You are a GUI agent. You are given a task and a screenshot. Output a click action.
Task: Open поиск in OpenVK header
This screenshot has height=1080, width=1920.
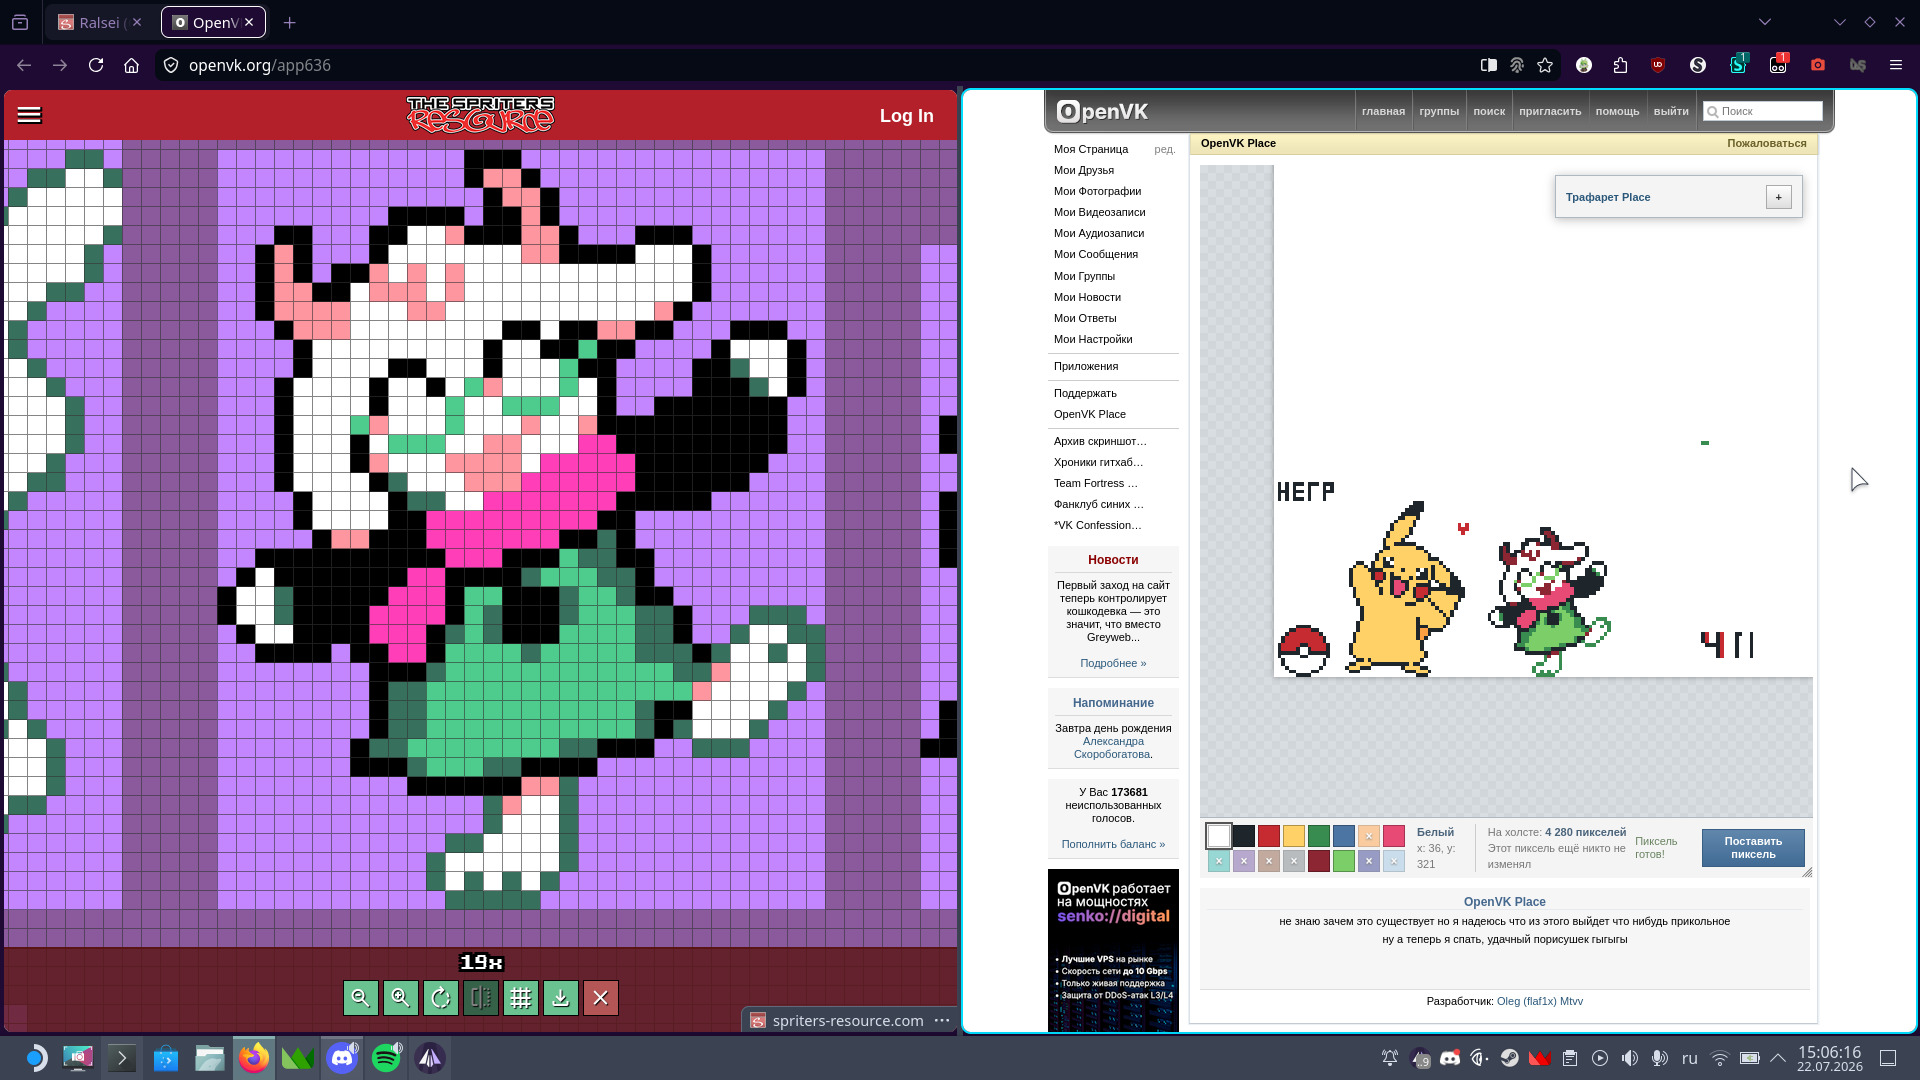click(1489, 111)
